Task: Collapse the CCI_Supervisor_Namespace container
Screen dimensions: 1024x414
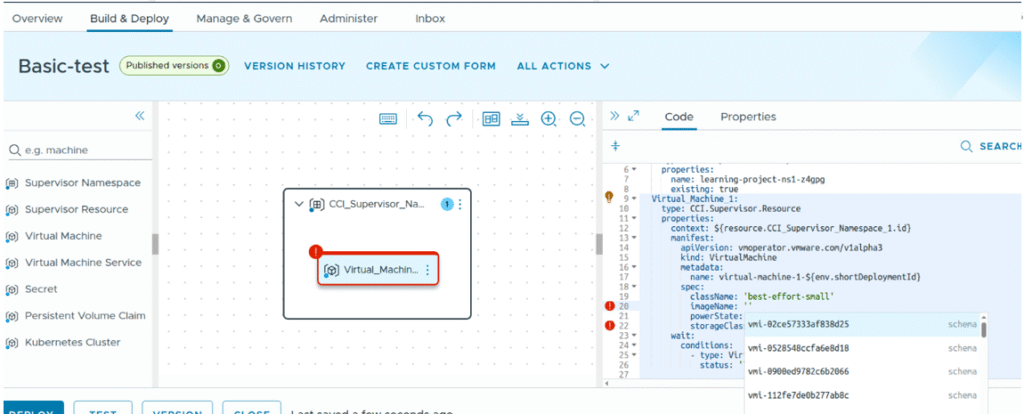Action: click(298, 204)
